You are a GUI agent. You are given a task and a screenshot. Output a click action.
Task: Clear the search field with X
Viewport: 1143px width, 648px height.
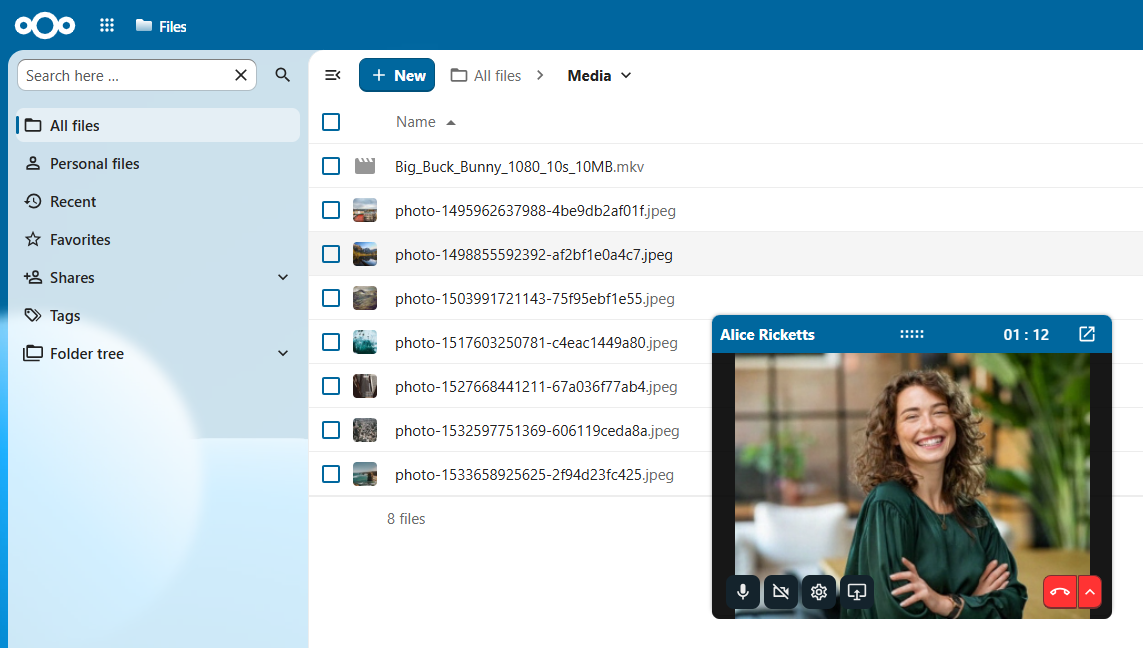pos(241,75)
